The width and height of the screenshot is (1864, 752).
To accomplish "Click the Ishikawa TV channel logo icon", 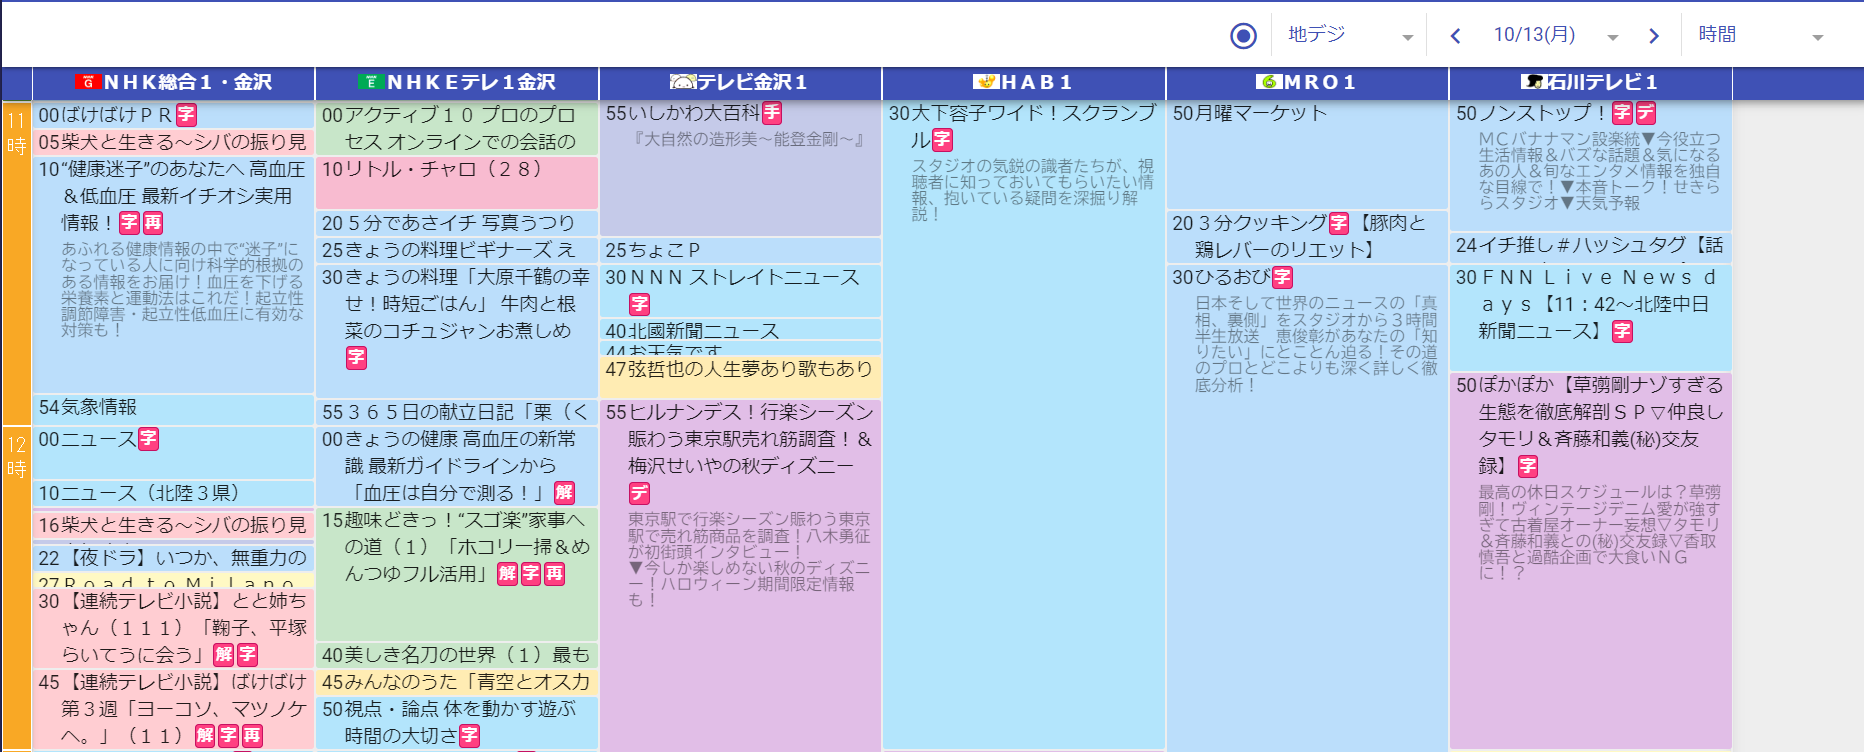I will 1534,82.
